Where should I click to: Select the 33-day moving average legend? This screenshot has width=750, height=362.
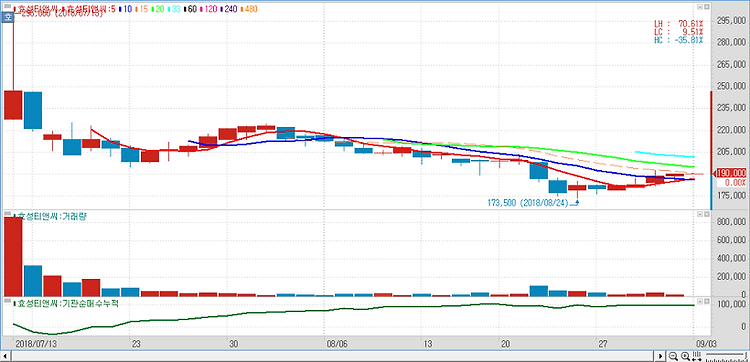pyautogui.click(x=175, y=9)
